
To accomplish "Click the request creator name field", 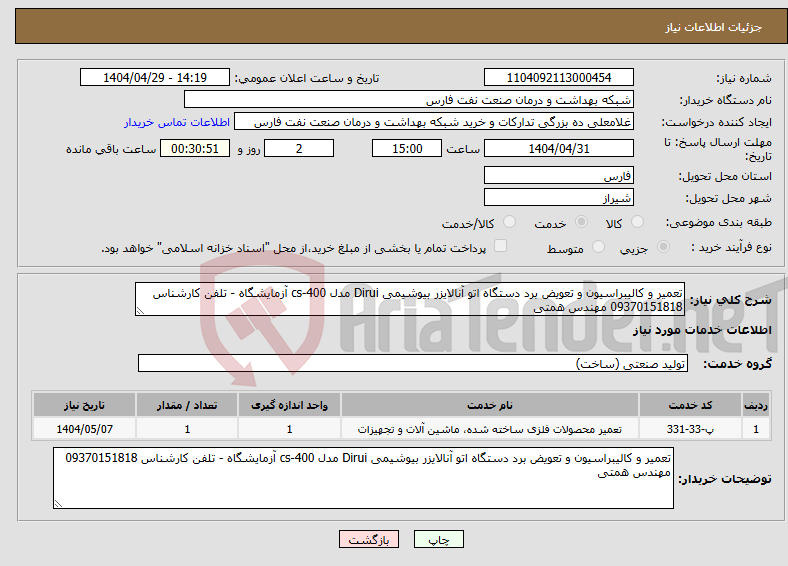I will tap(434, 122).
